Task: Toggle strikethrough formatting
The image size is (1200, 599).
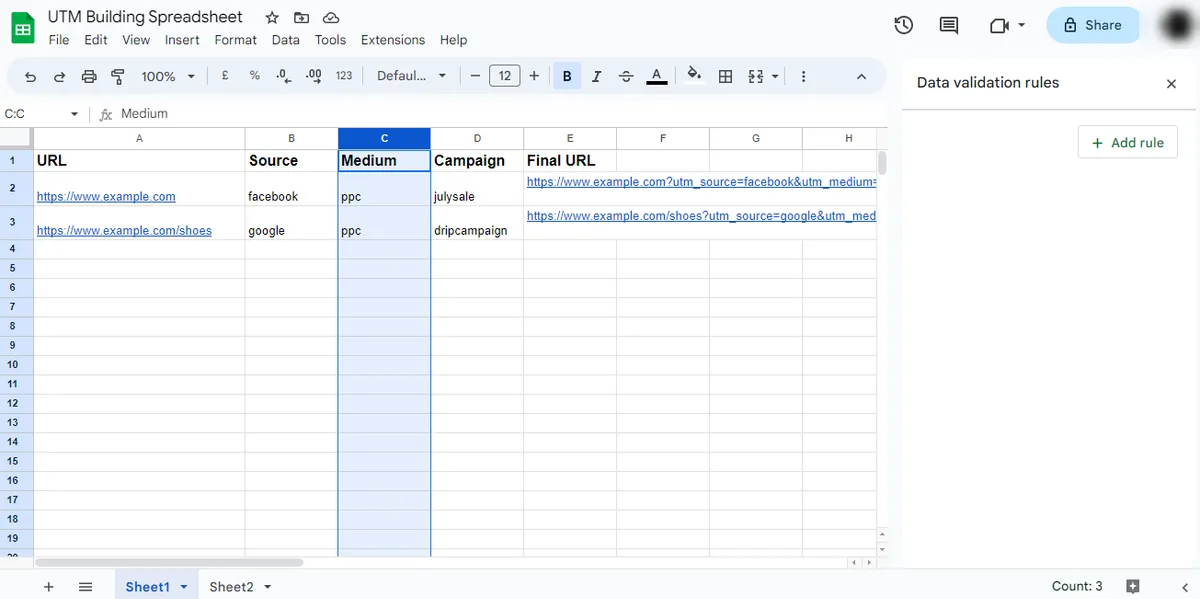Action: click(x=625, y=75)
